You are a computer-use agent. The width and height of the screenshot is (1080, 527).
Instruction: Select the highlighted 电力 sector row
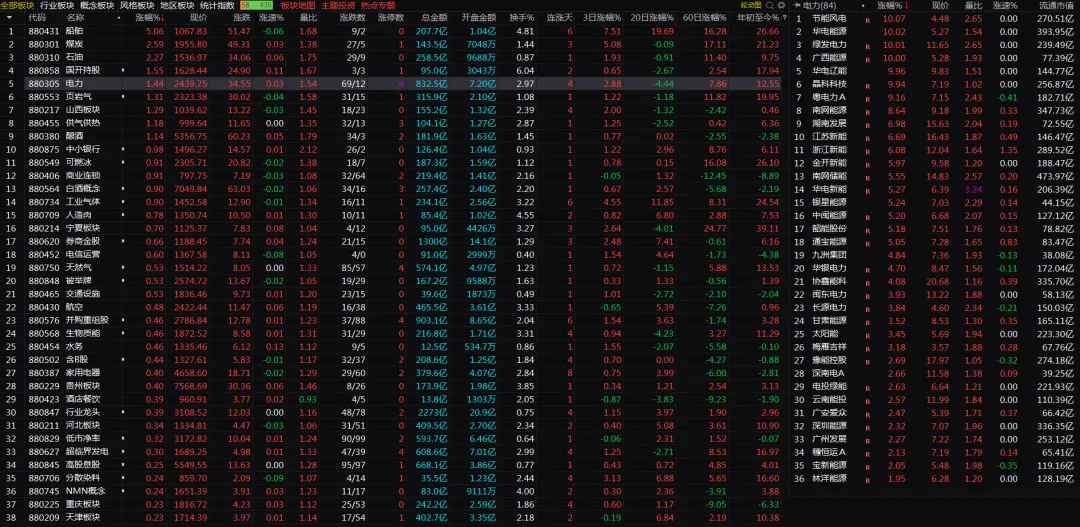[x=391, y=83]
